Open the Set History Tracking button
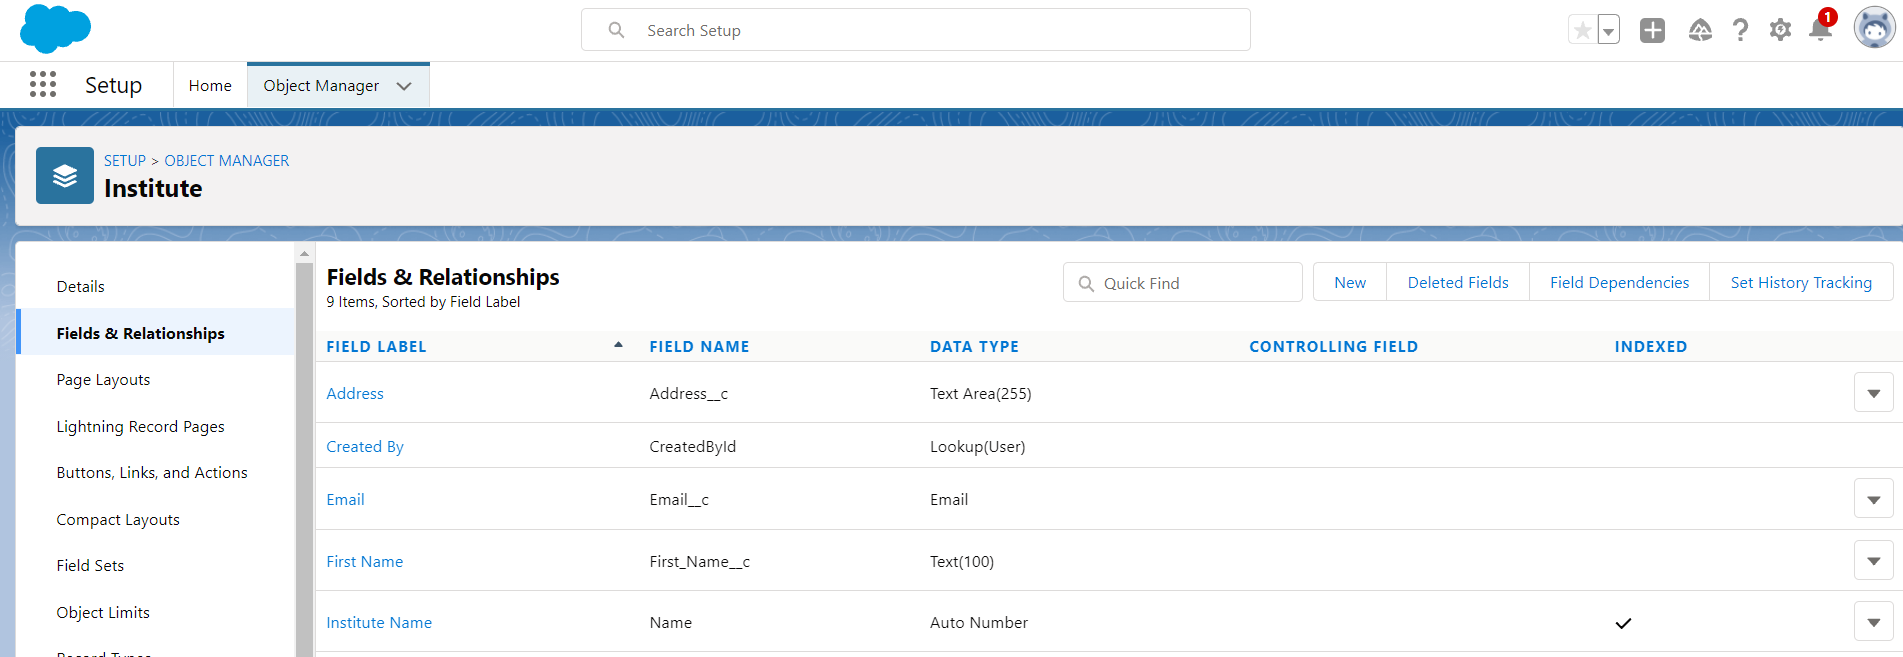Viewport: 1903px width, 657px height. click(x=1800, y=283)
